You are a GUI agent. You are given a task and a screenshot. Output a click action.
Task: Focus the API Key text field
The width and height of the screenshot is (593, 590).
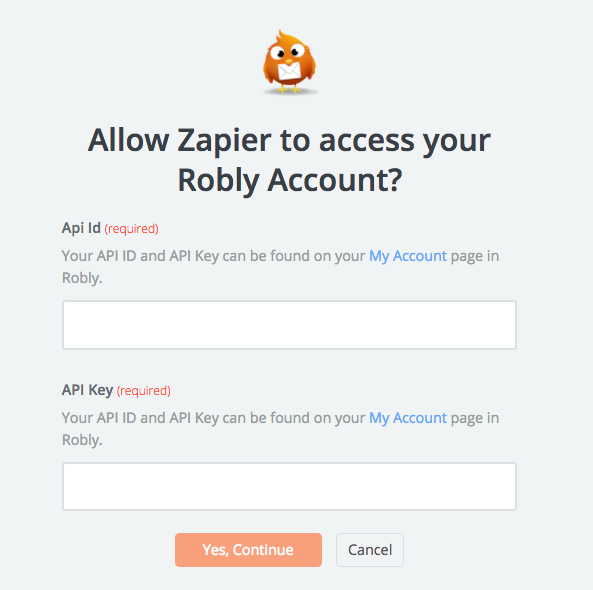(x=289, y=486)
